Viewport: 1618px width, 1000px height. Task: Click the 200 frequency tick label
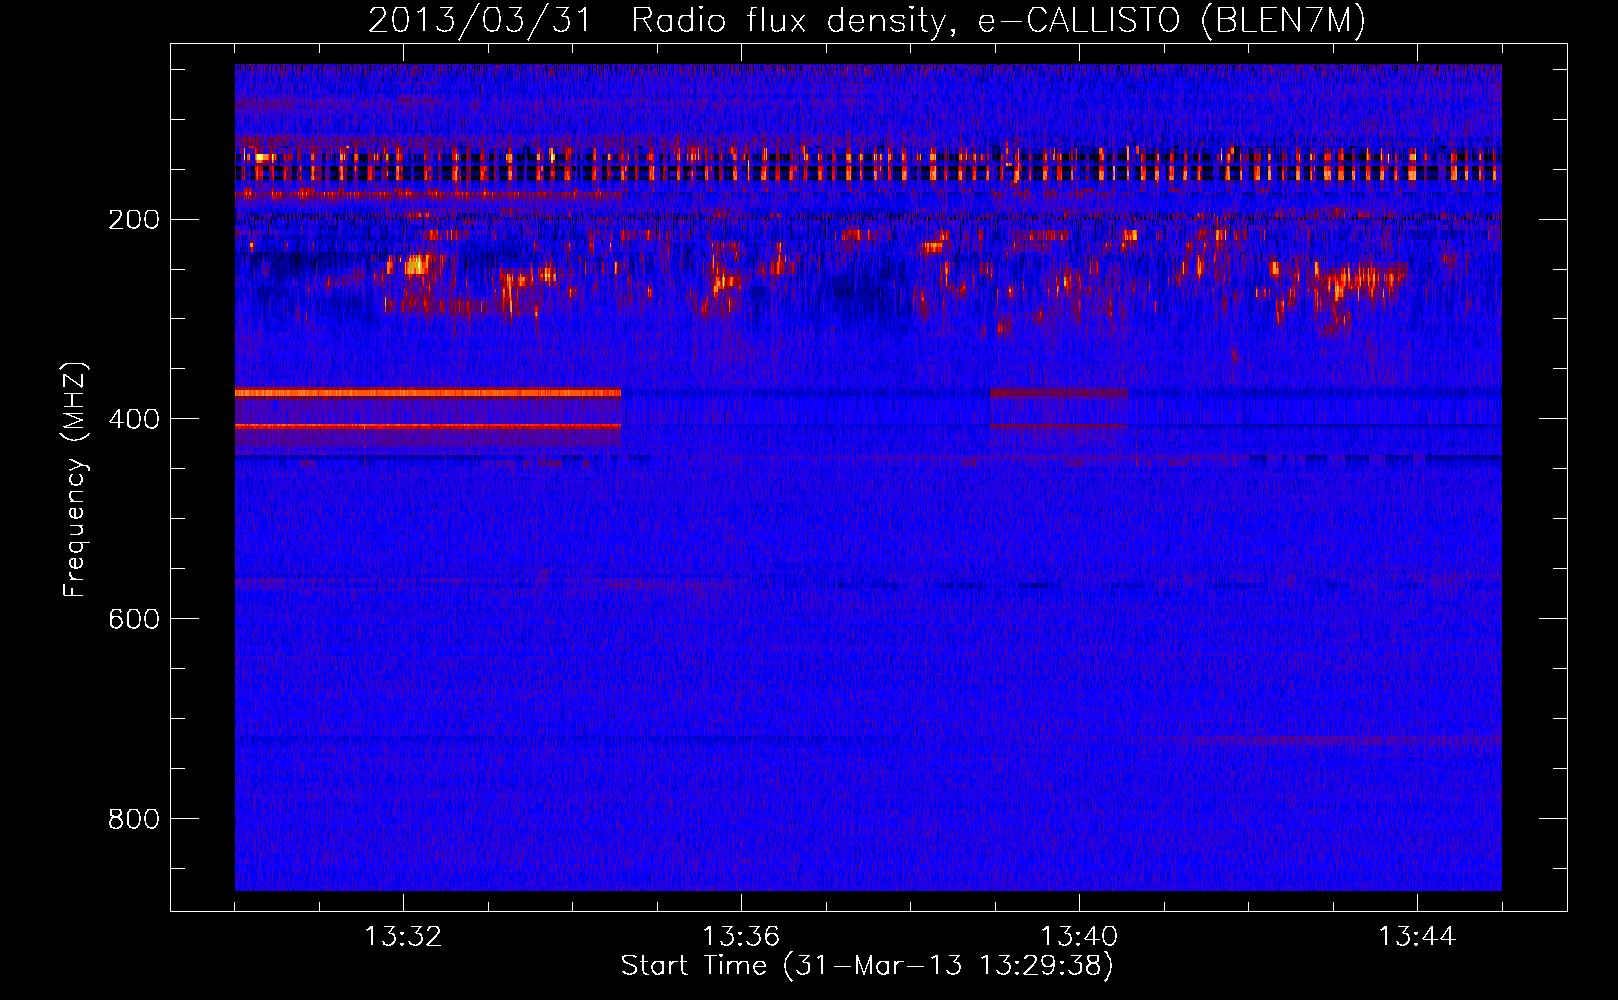(133, 220)
